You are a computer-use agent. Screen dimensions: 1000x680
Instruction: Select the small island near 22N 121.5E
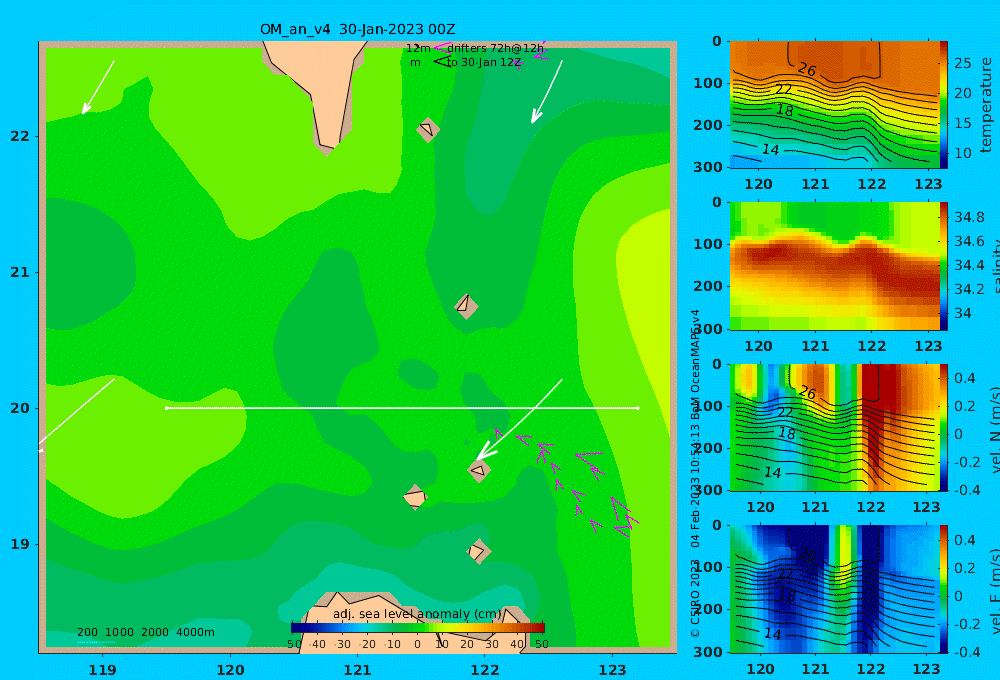pos(428,129)
